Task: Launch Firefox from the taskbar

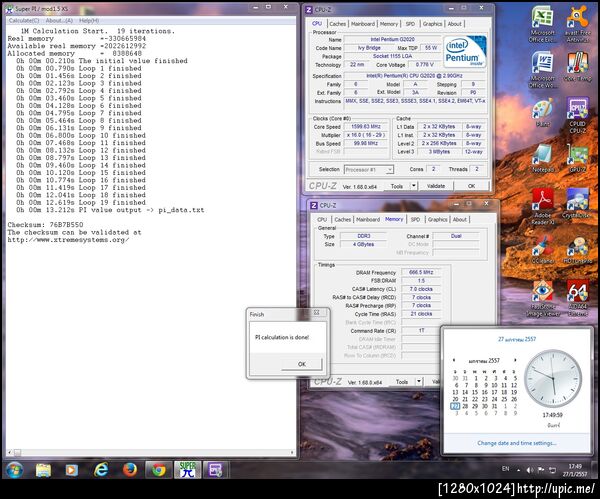Action: click(130, 470)
